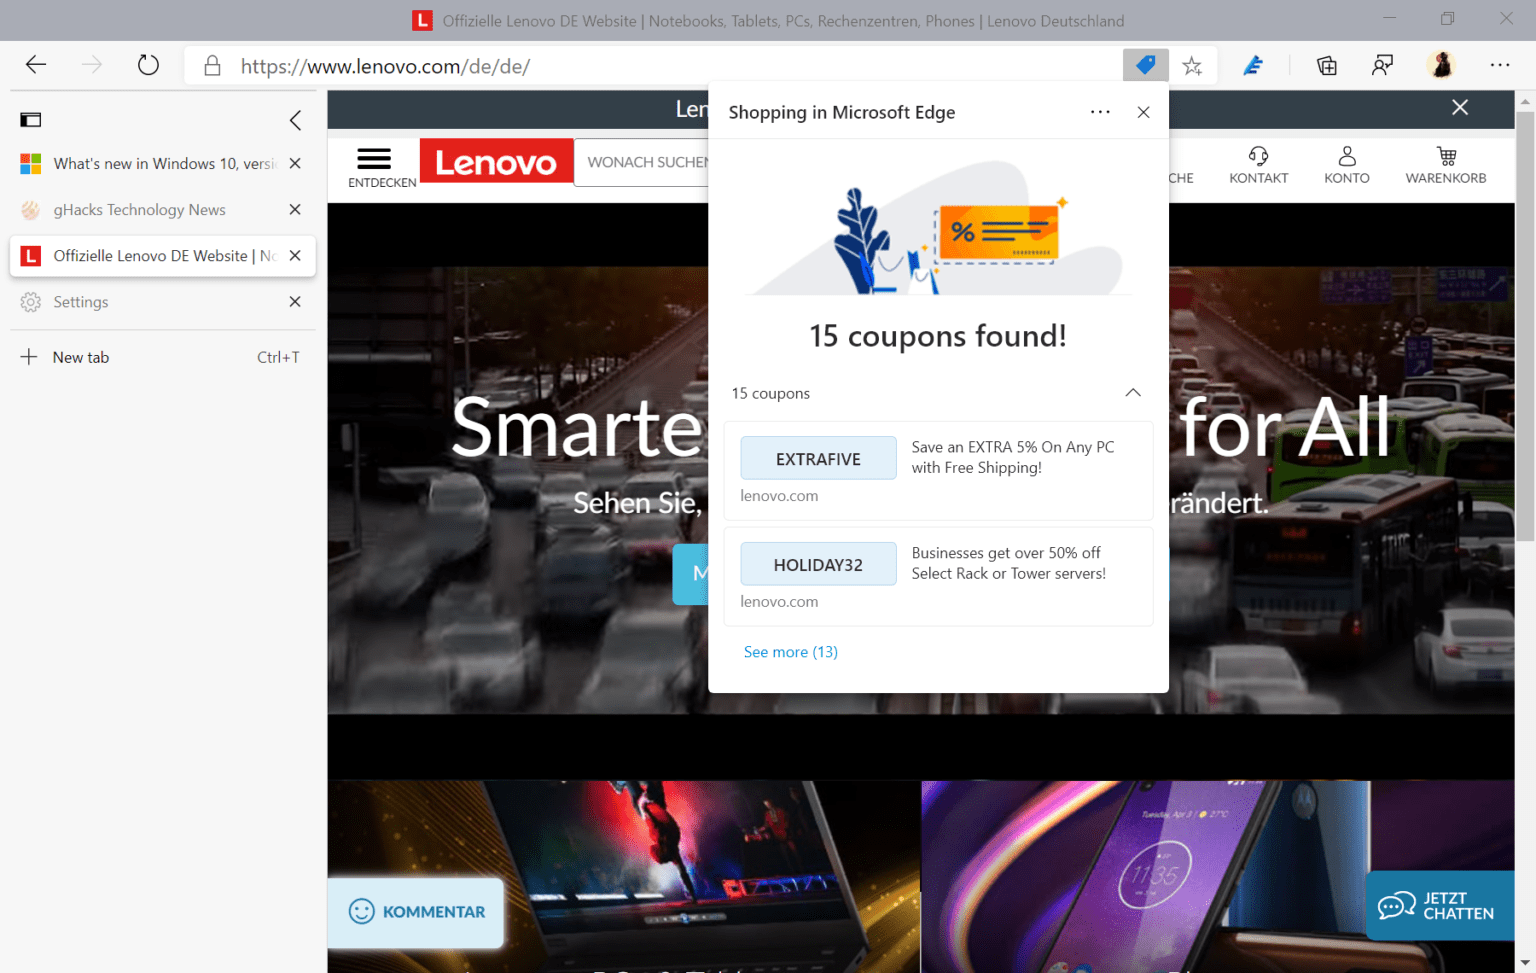Click the coupon tag icon in the address bar

tap(1146, 65)
